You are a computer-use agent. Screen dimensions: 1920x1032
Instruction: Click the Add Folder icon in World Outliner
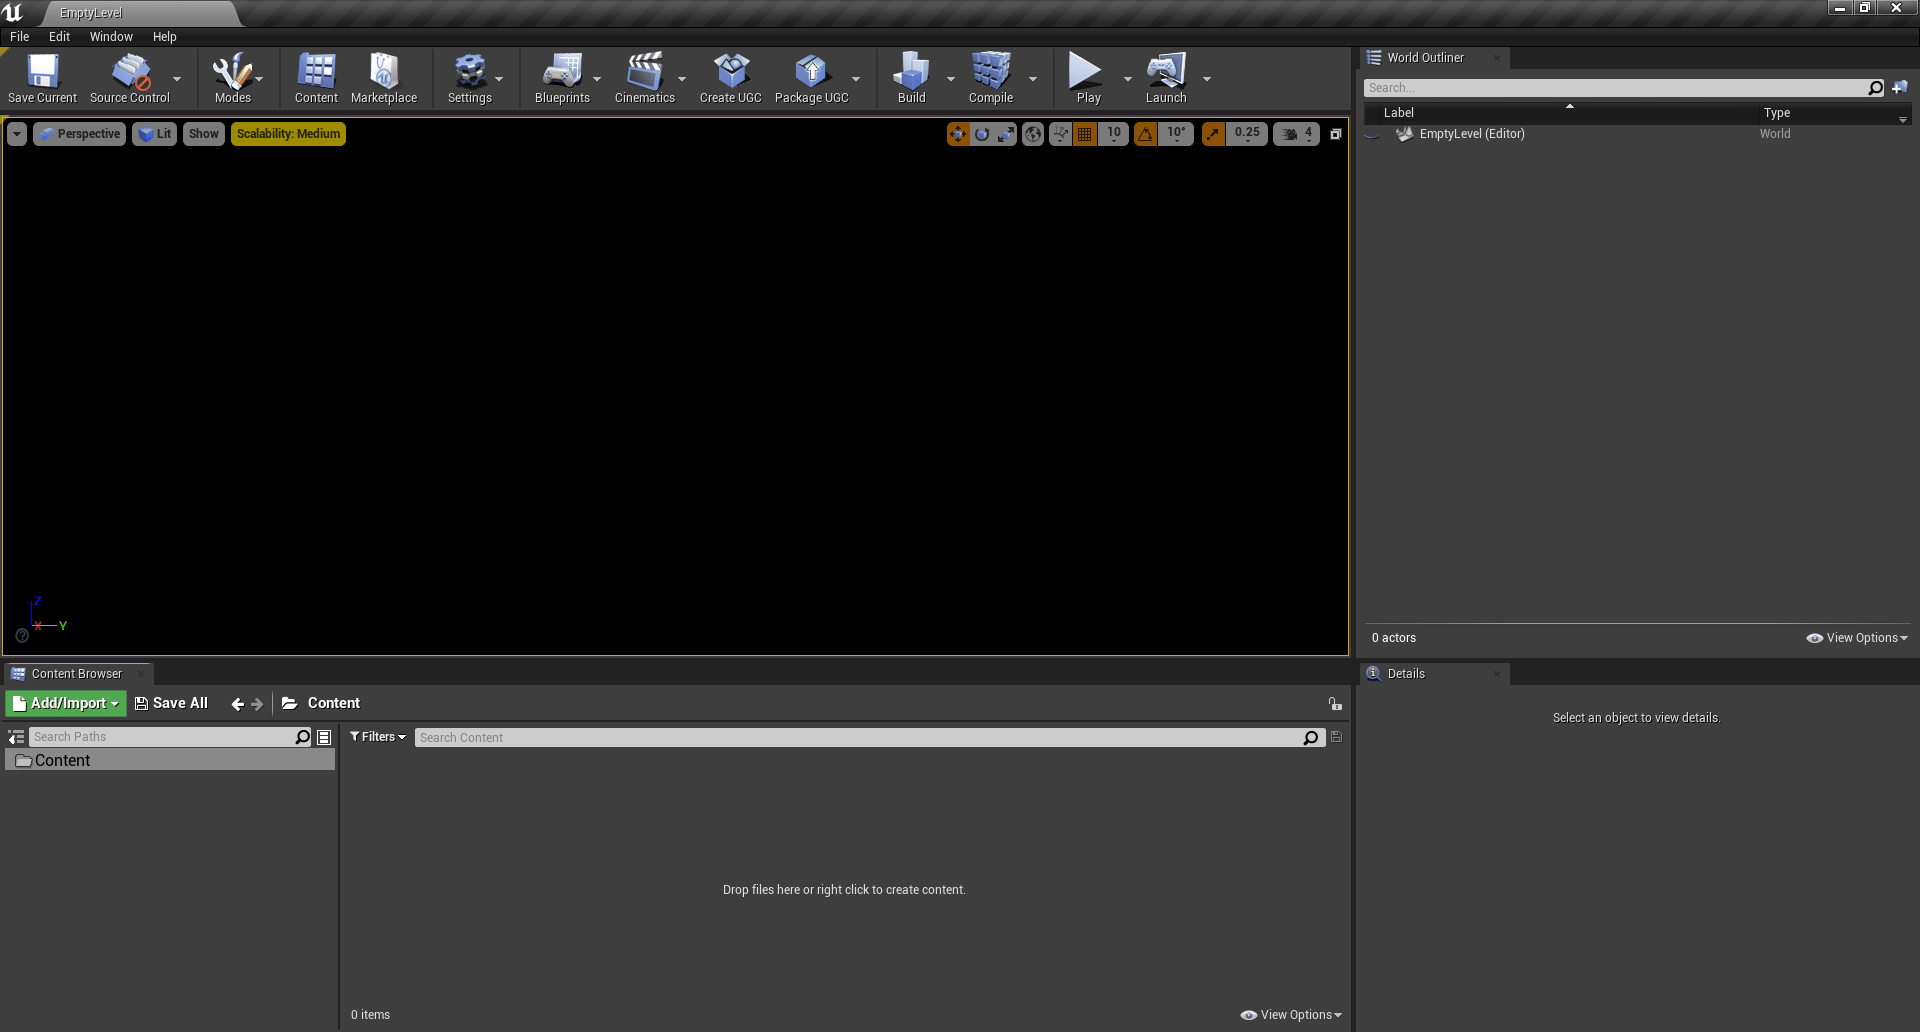1899,88
